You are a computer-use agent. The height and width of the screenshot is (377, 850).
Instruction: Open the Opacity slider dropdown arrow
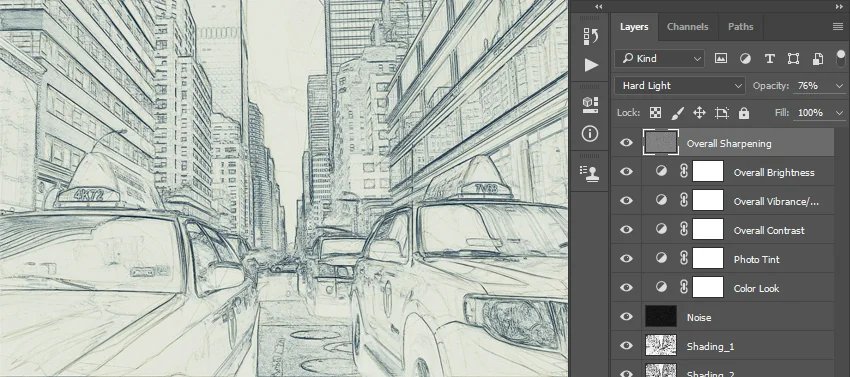pos(840,86)
